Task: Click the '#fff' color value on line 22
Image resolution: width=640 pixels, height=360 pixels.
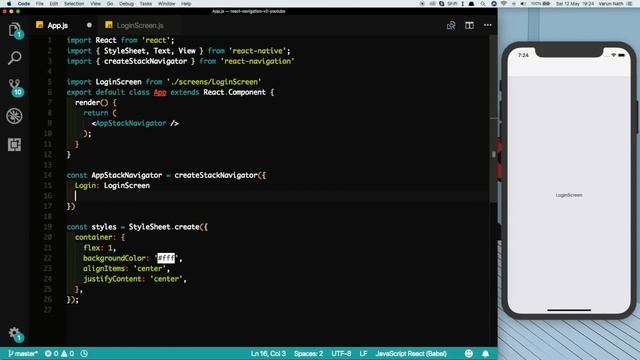Action: tap(166, 258)
